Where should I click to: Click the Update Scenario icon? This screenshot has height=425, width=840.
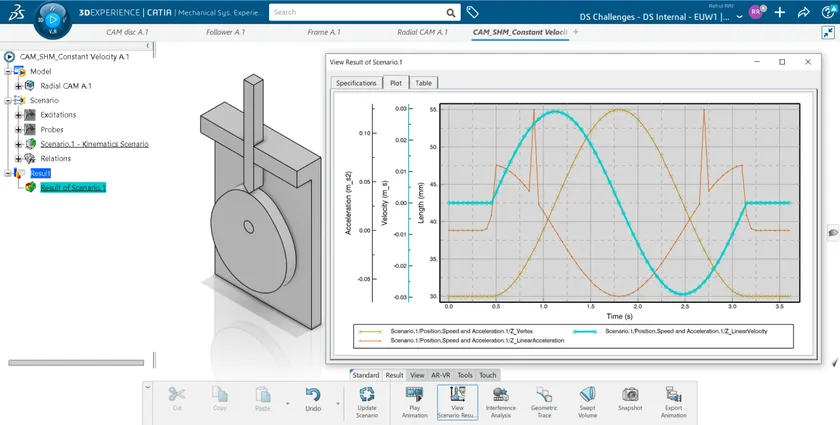point(367,396)
